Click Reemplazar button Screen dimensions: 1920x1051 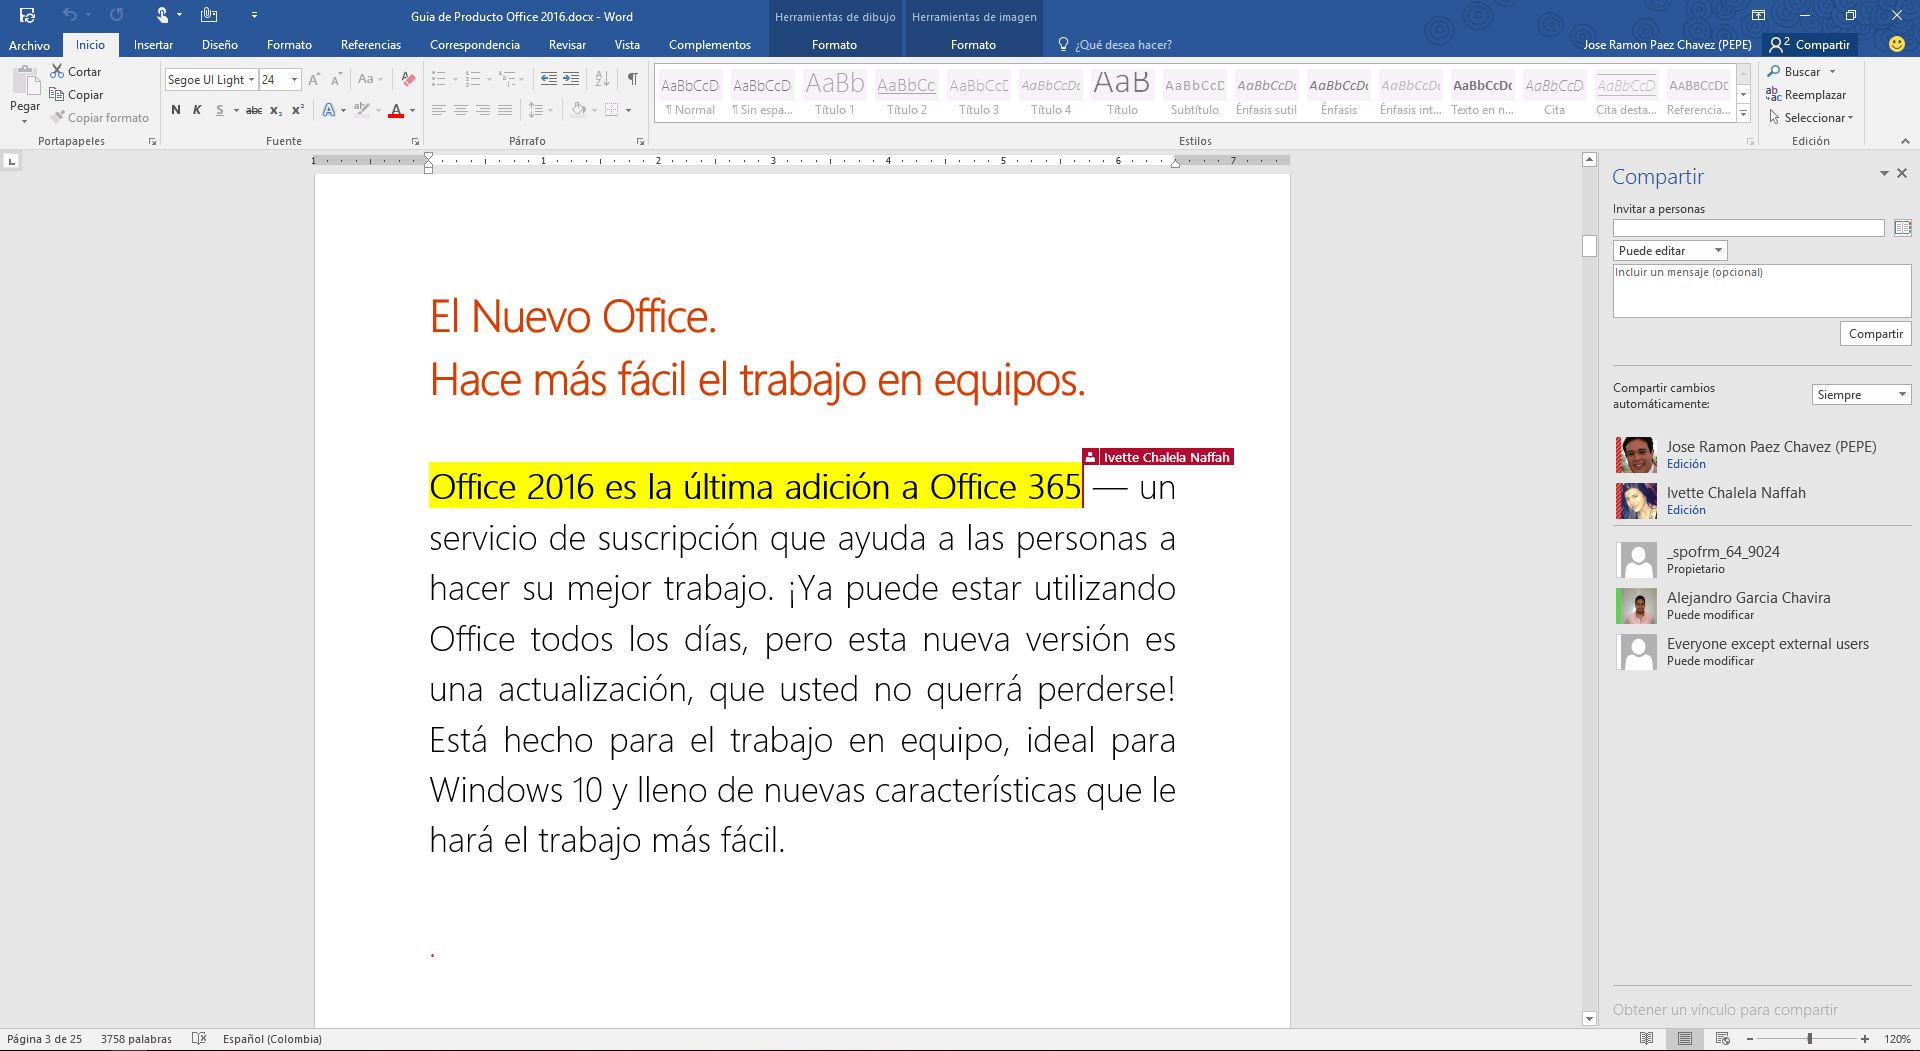tap(1806, 95)
